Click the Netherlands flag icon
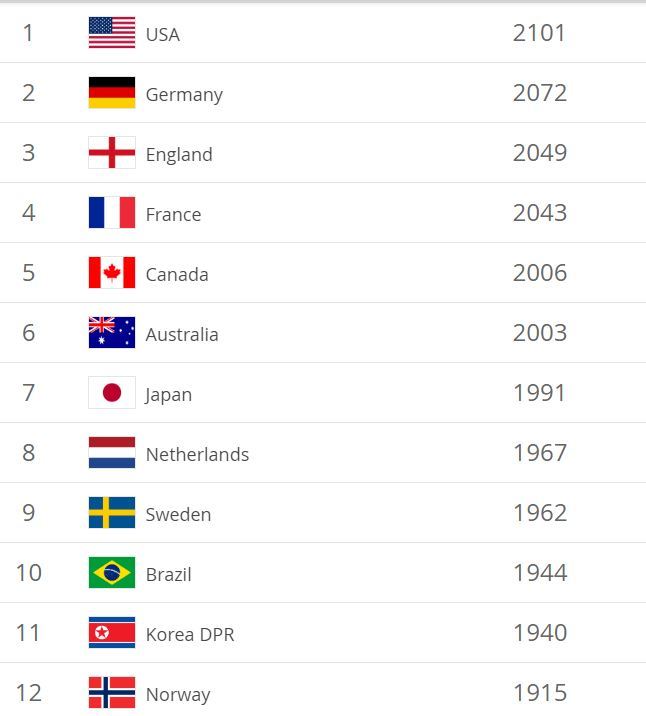This screenshot has height=716, width=646. (112, 453)
